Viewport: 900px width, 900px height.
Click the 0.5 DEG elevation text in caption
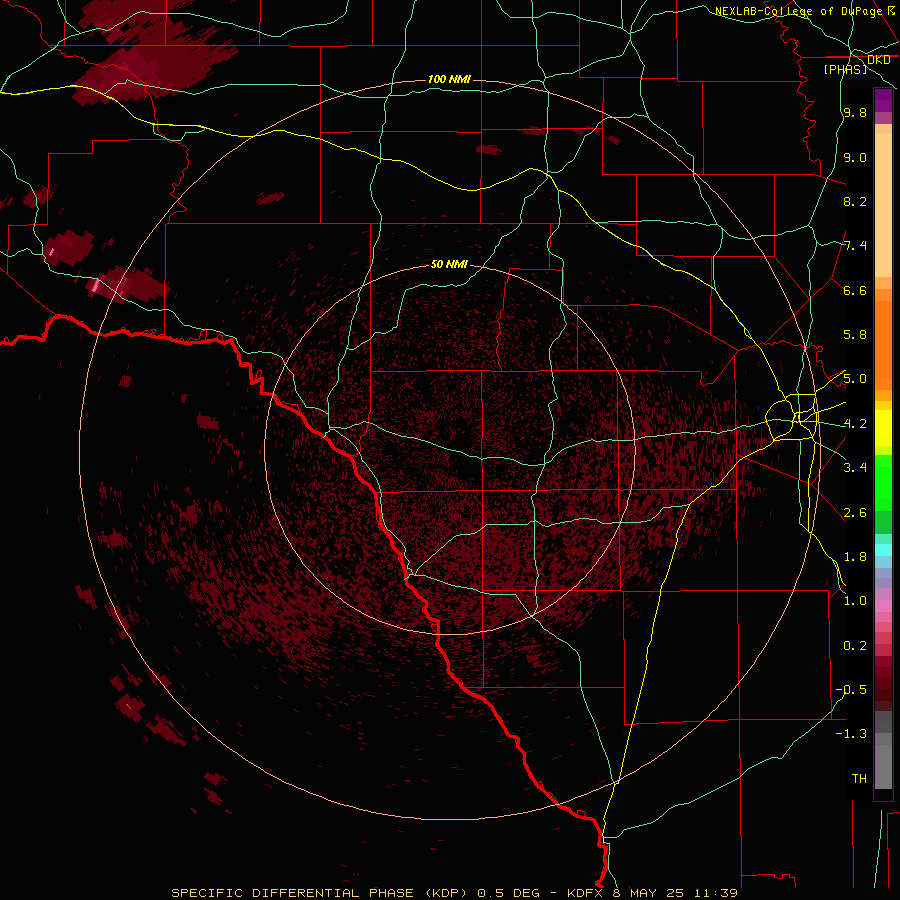(x=511, y=893)
